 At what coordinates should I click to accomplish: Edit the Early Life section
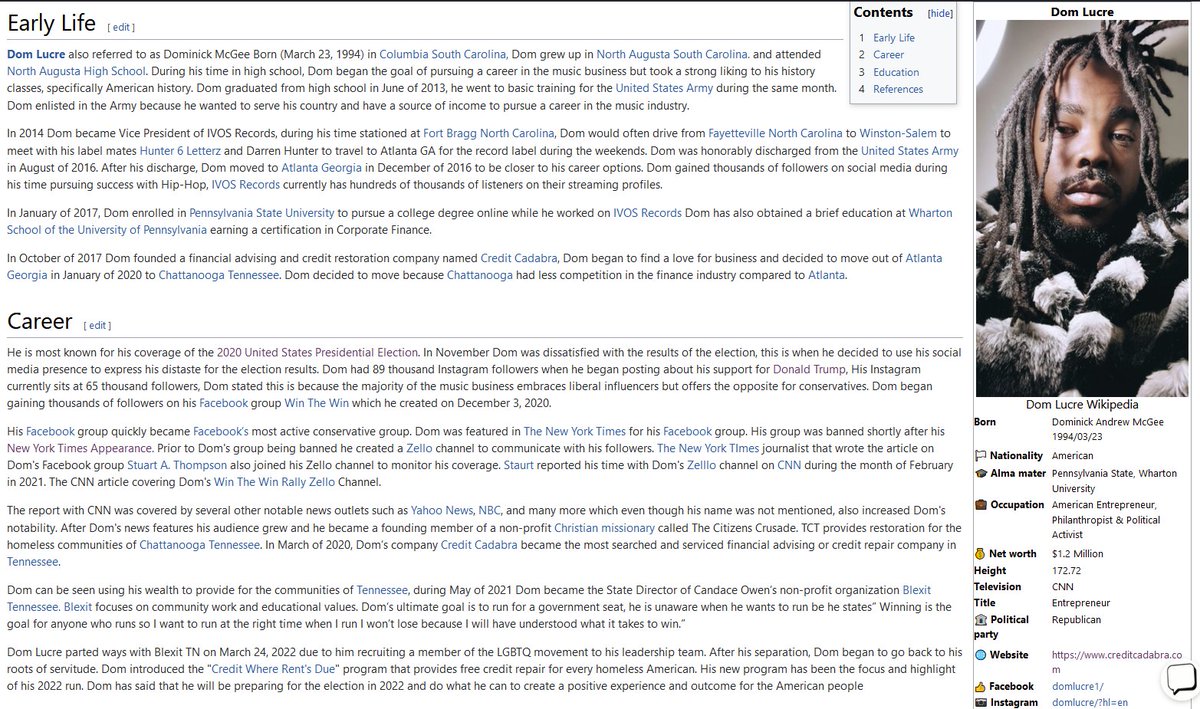click(120, 27)
